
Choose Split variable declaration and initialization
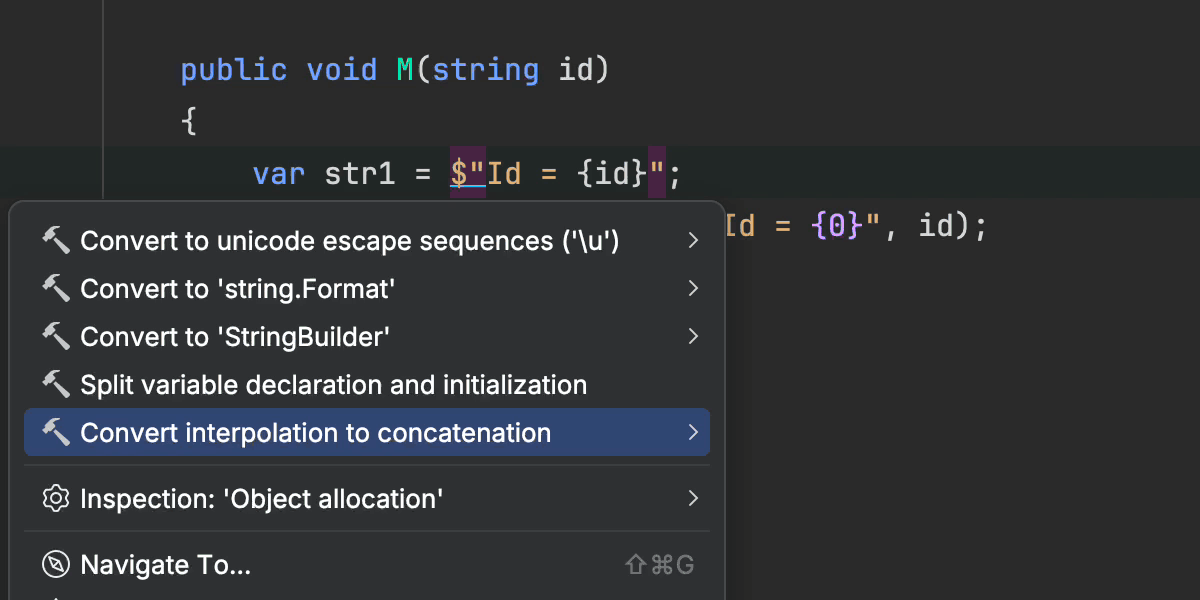(333, 385)
